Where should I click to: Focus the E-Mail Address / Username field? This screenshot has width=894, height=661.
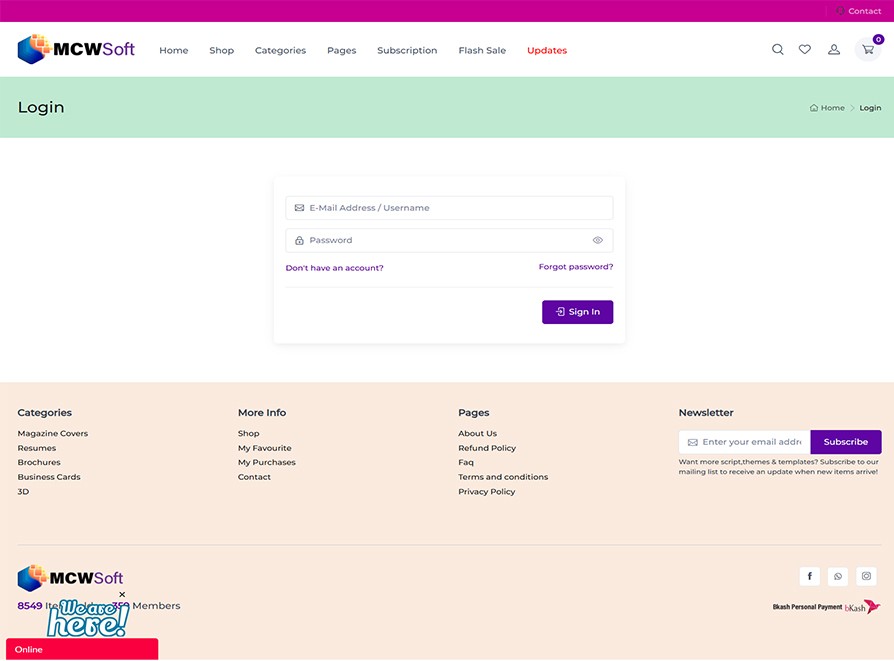(450, 208)
